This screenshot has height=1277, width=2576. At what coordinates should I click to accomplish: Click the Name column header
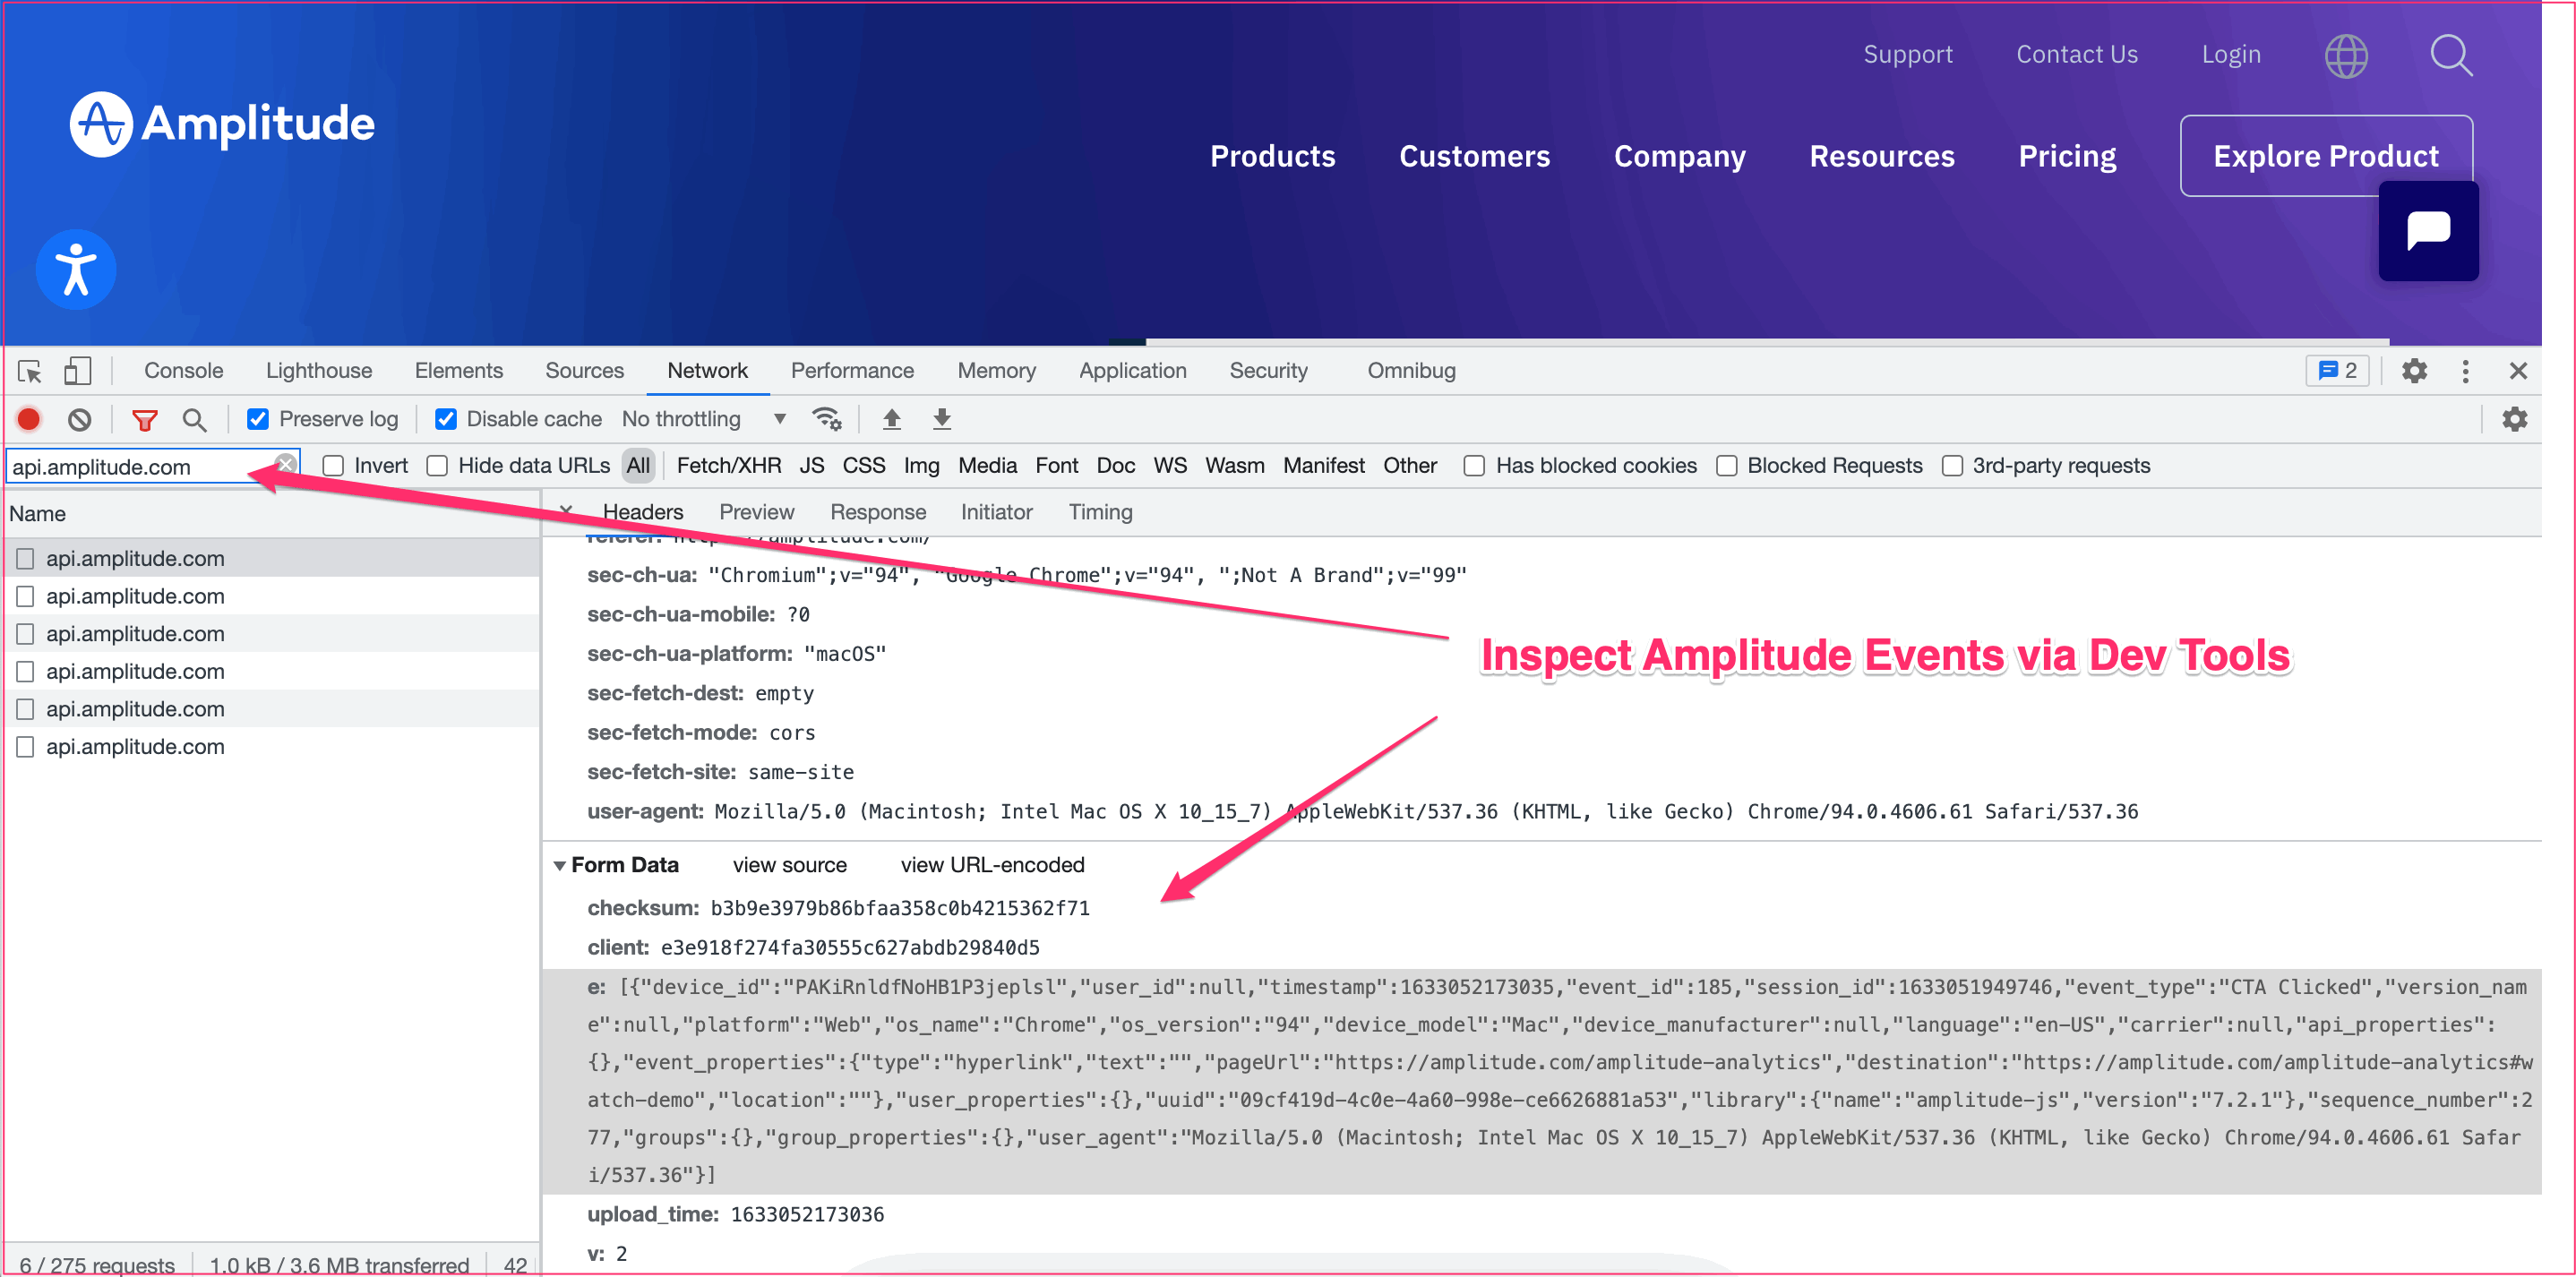click(x=270, y=514)
